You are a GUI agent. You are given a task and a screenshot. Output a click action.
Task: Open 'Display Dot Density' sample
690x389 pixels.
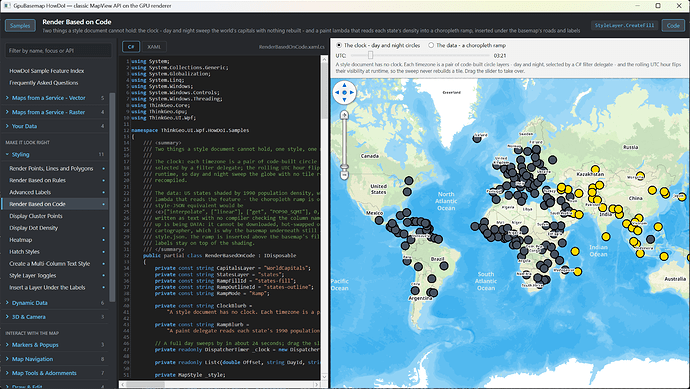55,228
